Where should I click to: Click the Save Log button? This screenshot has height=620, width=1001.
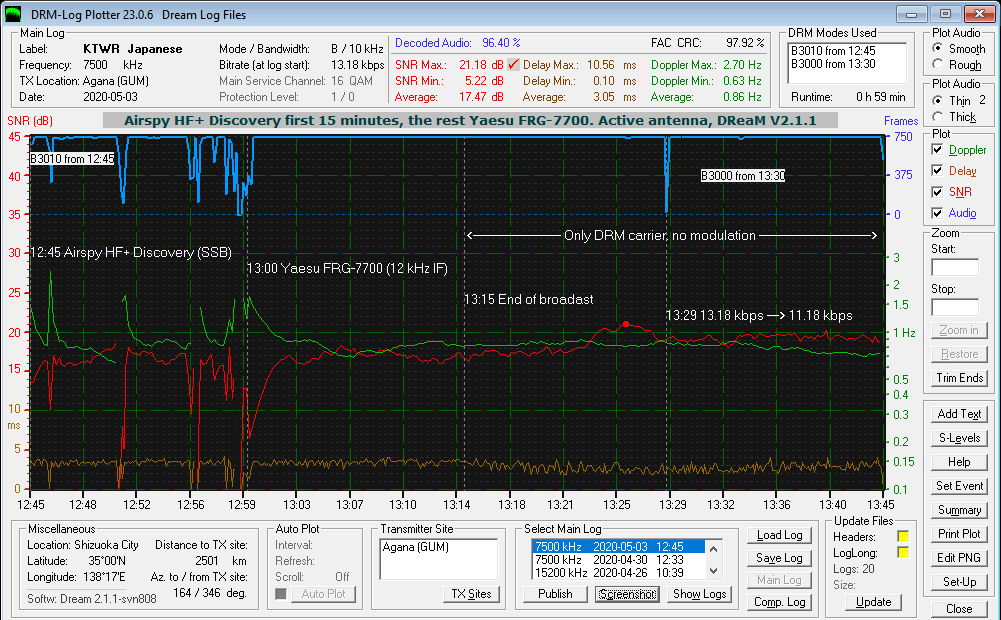click(779, 557)
